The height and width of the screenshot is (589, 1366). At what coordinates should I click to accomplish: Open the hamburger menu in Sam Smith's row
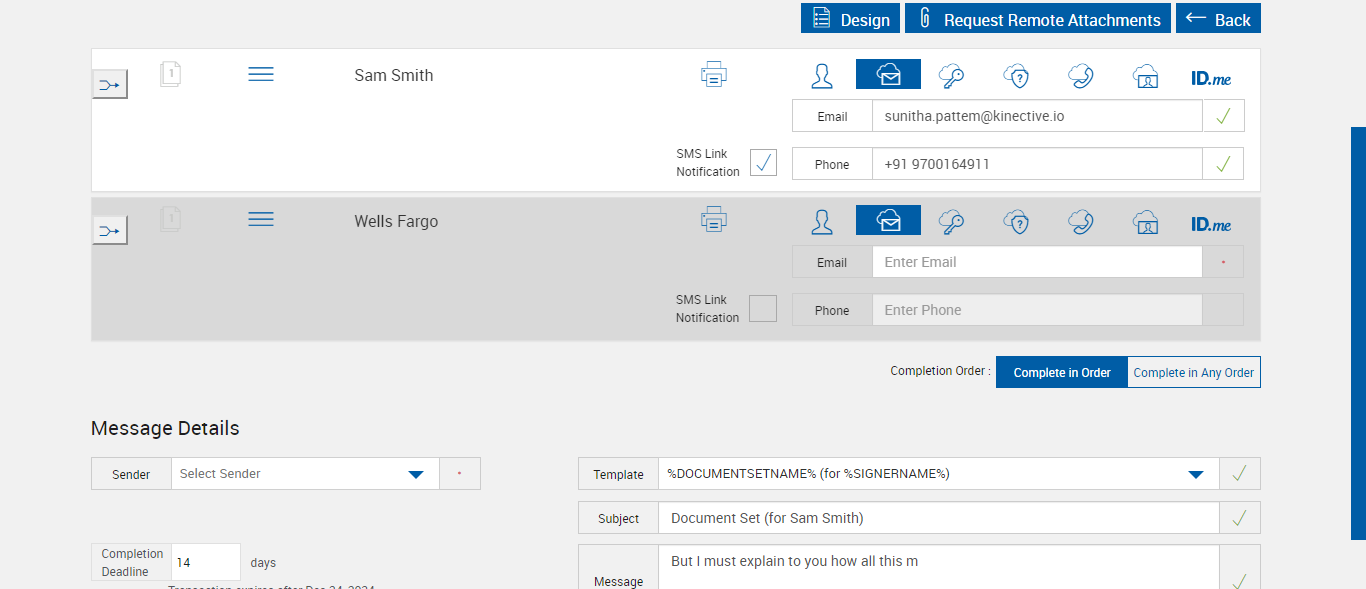tap(261, 75)
